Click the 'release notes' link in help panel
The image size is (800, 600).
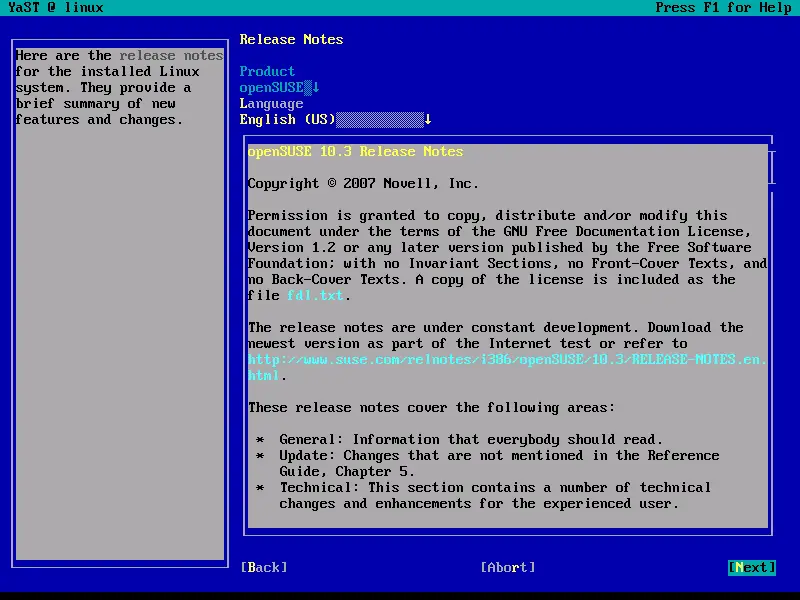171,56
